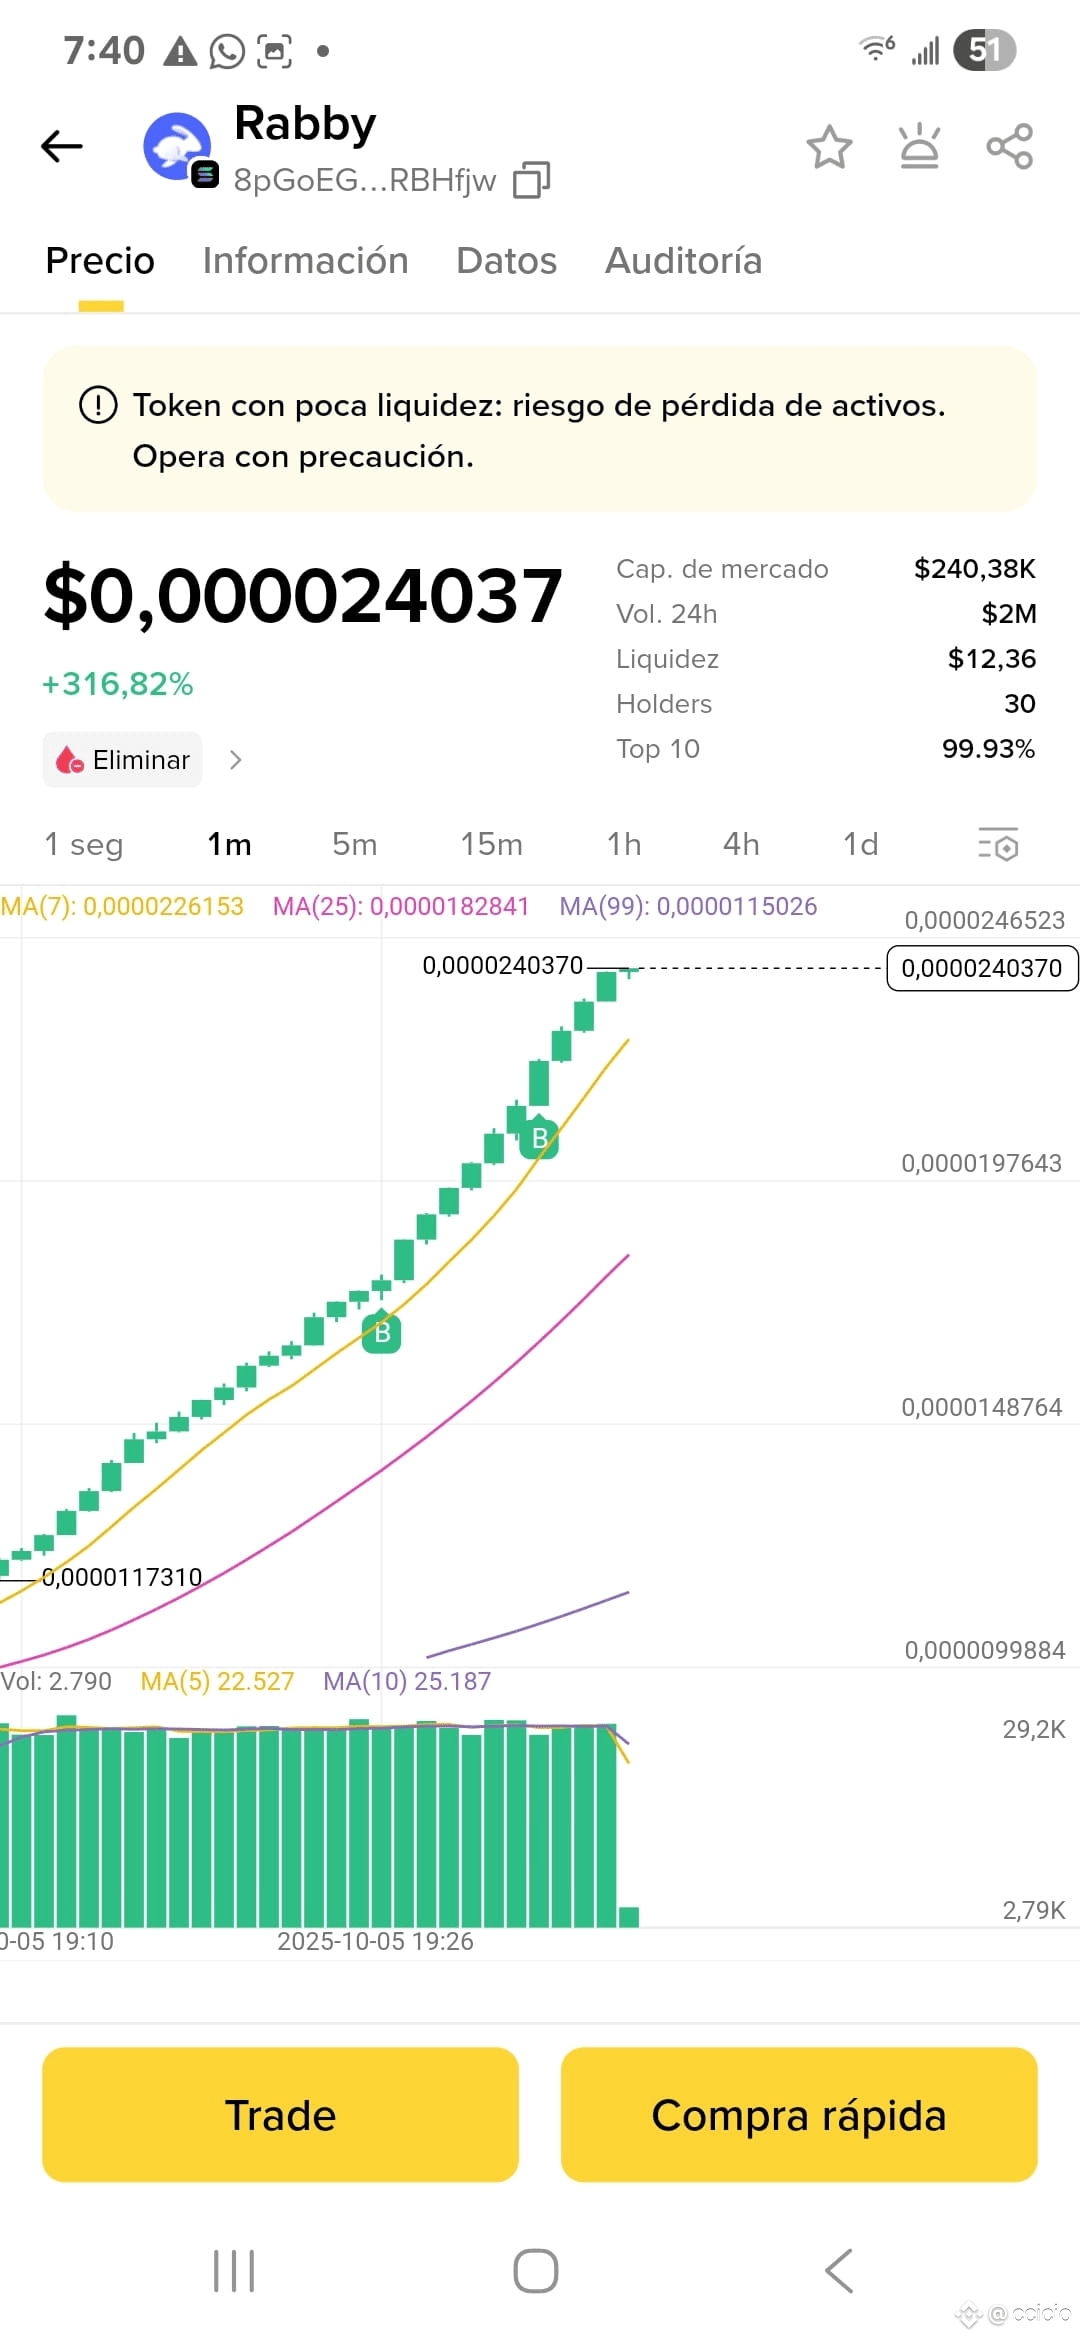Tap the lower B buy marker on chart
The image size is (1080, 2340).
tap(381, 1331)
